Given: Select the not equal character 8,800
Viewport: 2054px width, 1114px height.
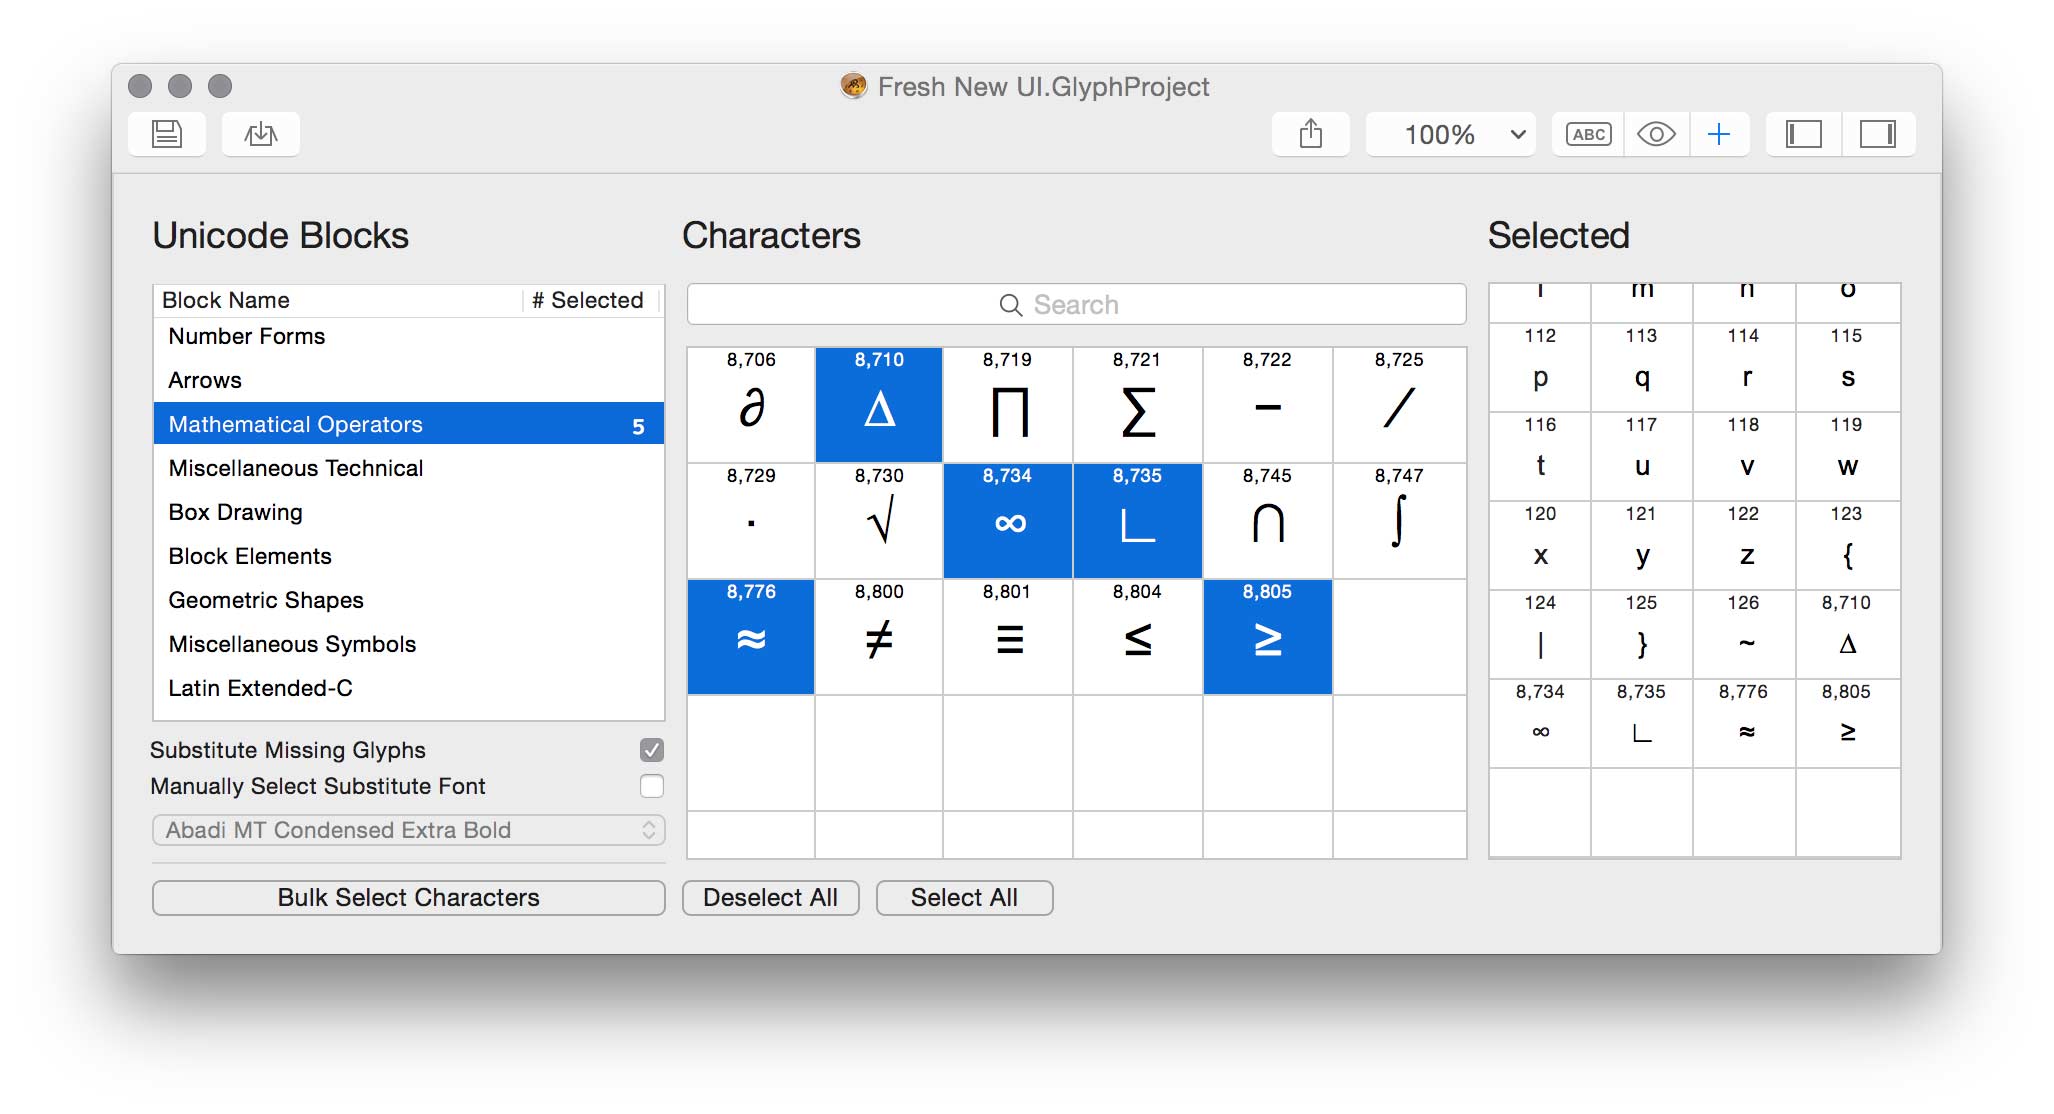Looking at the screenshot, I should 879,637.
